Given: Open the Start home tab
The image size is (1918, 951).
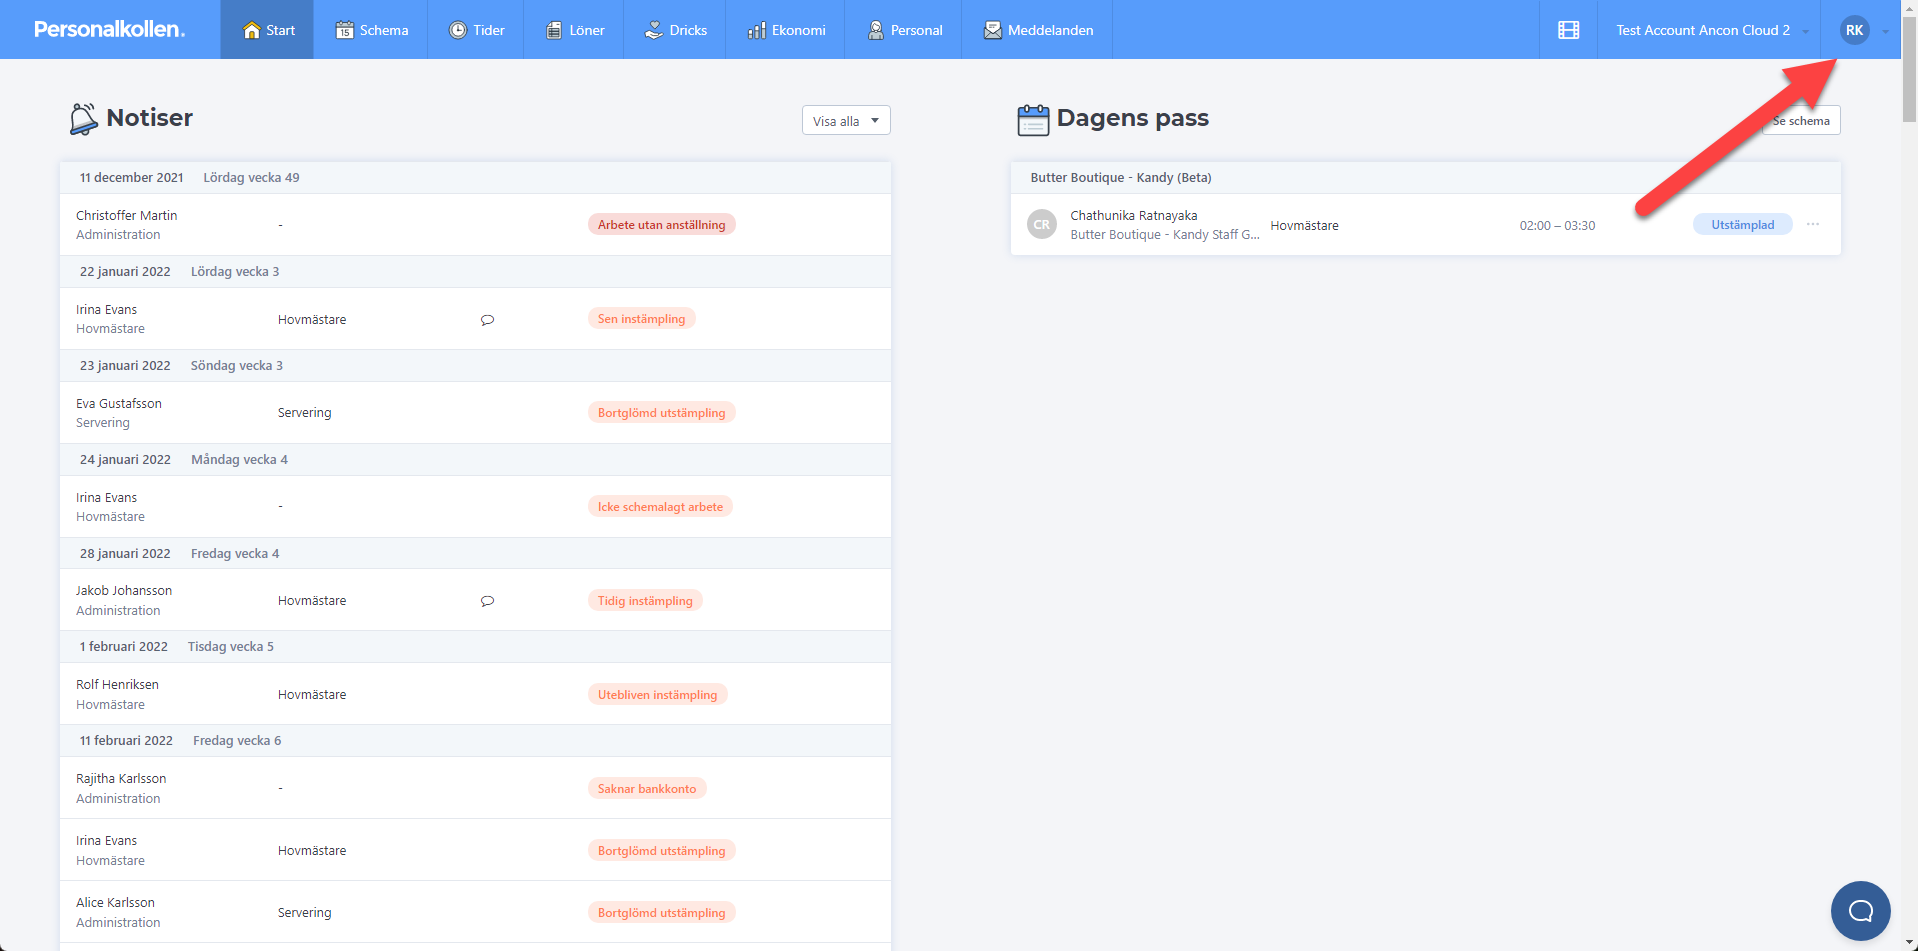Looking at the screenshot, I should click(268, 30).
